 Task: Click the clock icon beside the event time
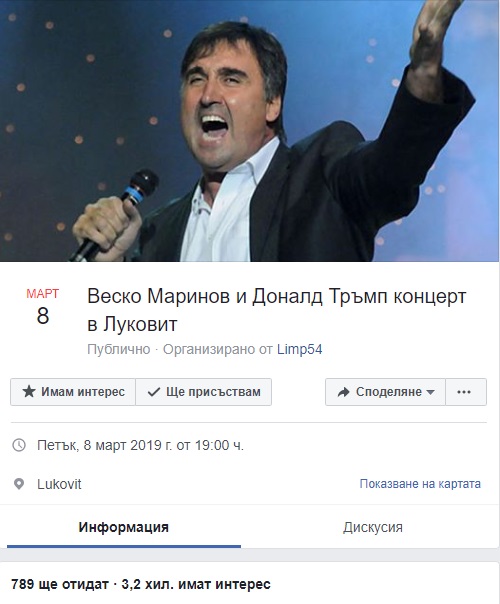click(x=19, y=445)
